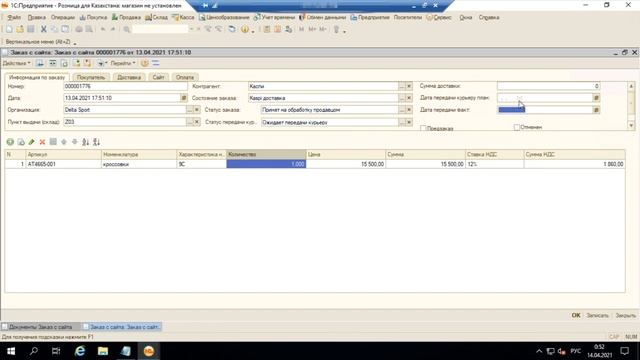Select the Количество cell with 1,000
The image size is (640, 360).
click(266, 164)
